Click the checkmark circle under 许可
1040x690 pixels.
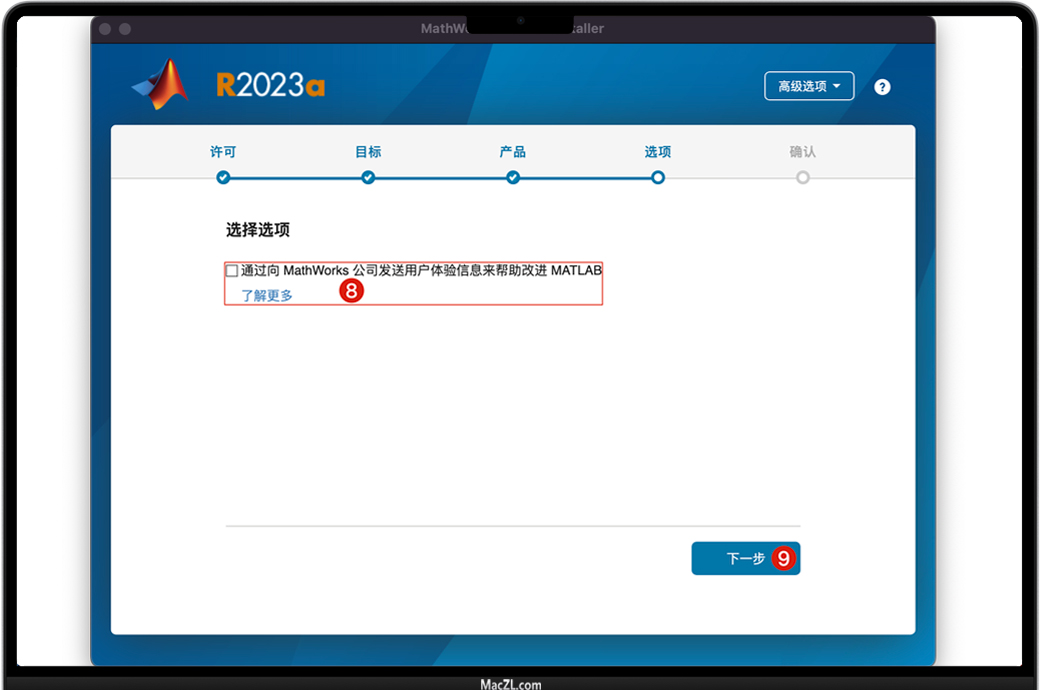[223, 177]
